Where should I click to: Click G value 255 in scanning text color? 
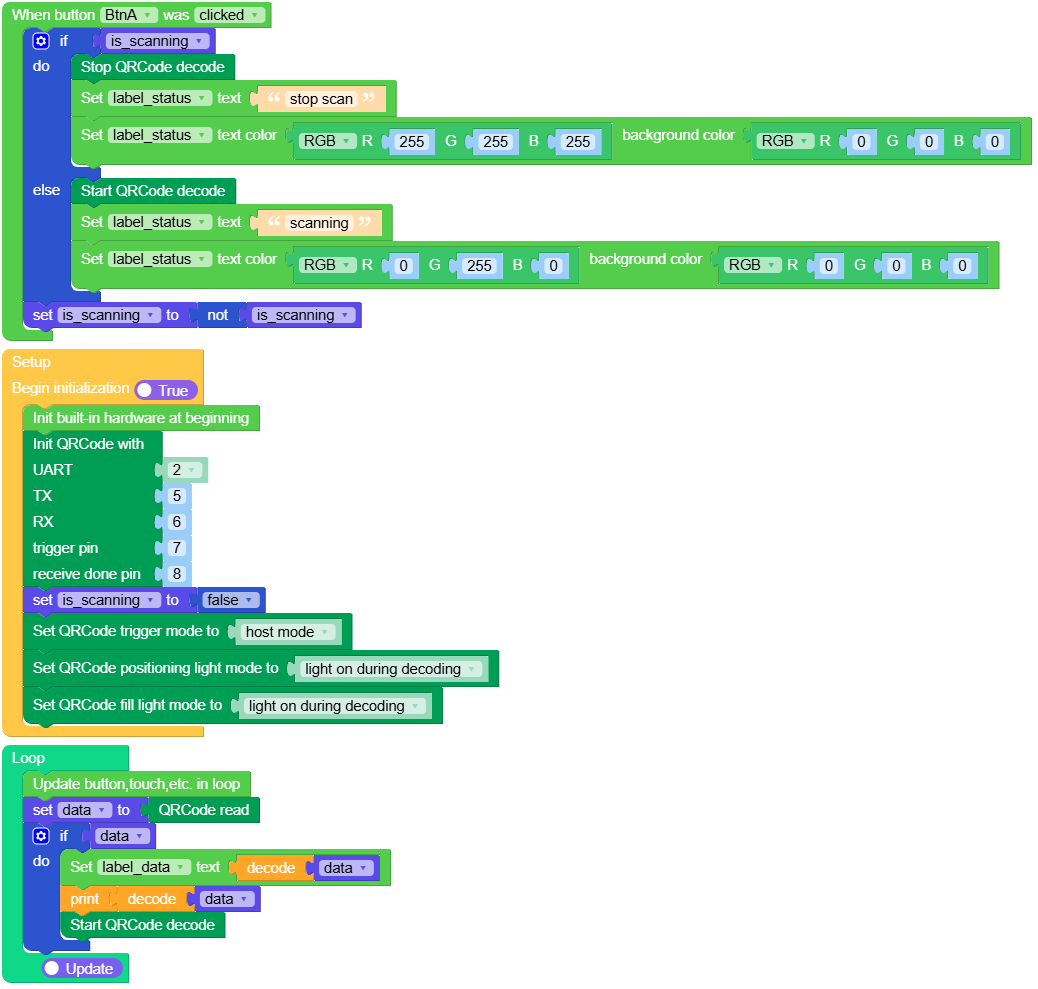pos(479,265)
